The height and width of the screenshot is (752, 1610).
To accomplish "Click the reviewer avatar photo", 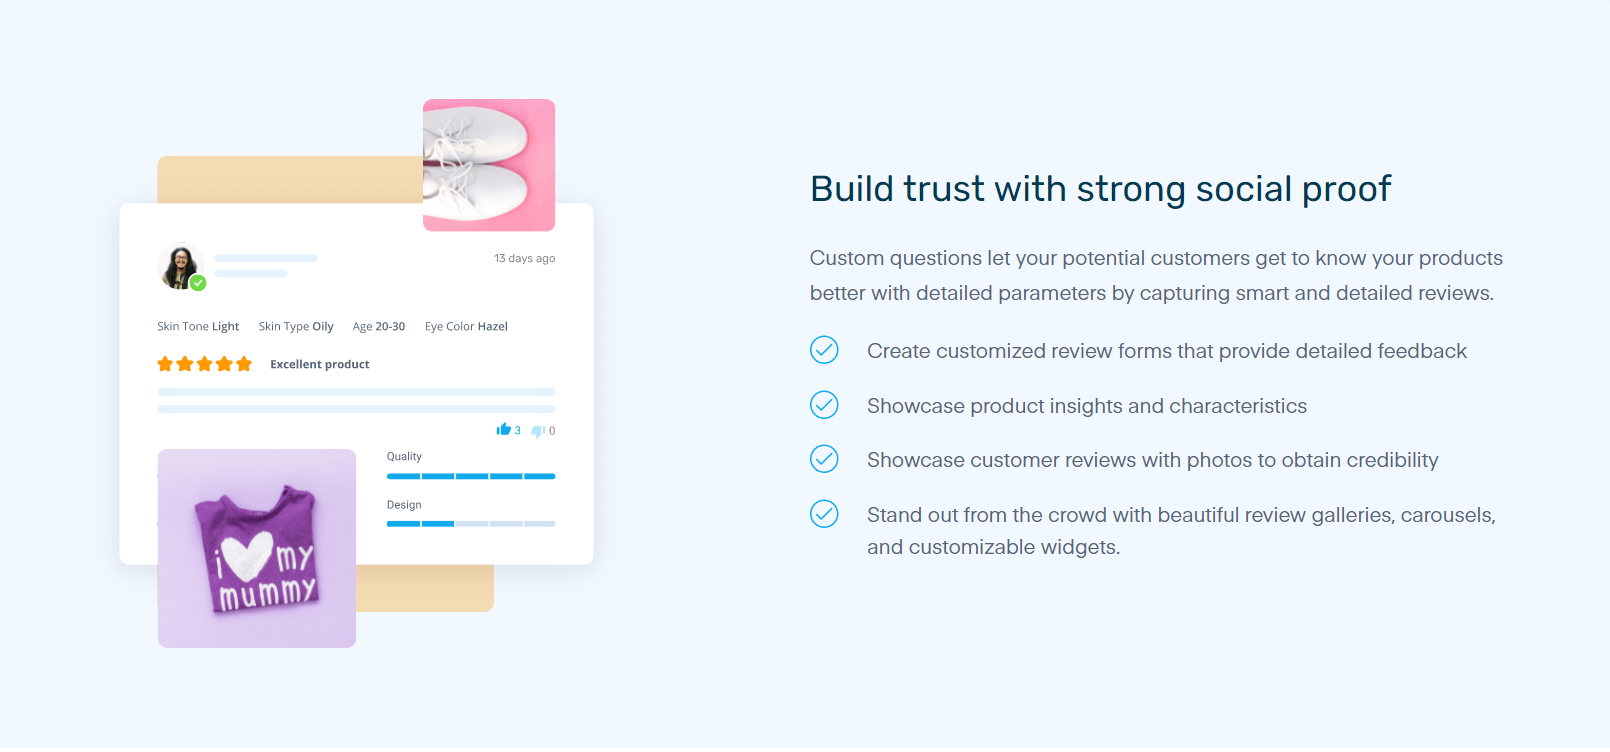I will [180, 267].
